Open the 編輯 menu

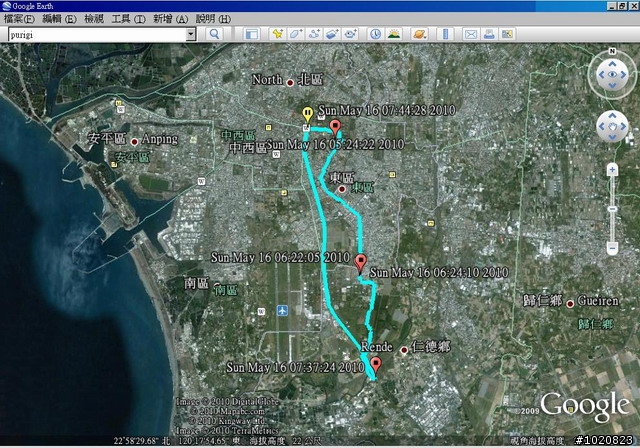tap(60, 19)
